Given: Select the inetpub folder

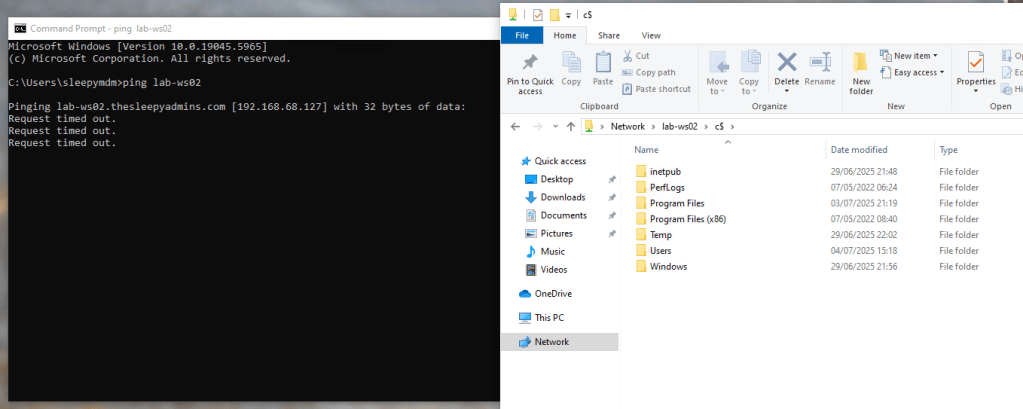Looking at the screenshot, I should pos(664,172).
